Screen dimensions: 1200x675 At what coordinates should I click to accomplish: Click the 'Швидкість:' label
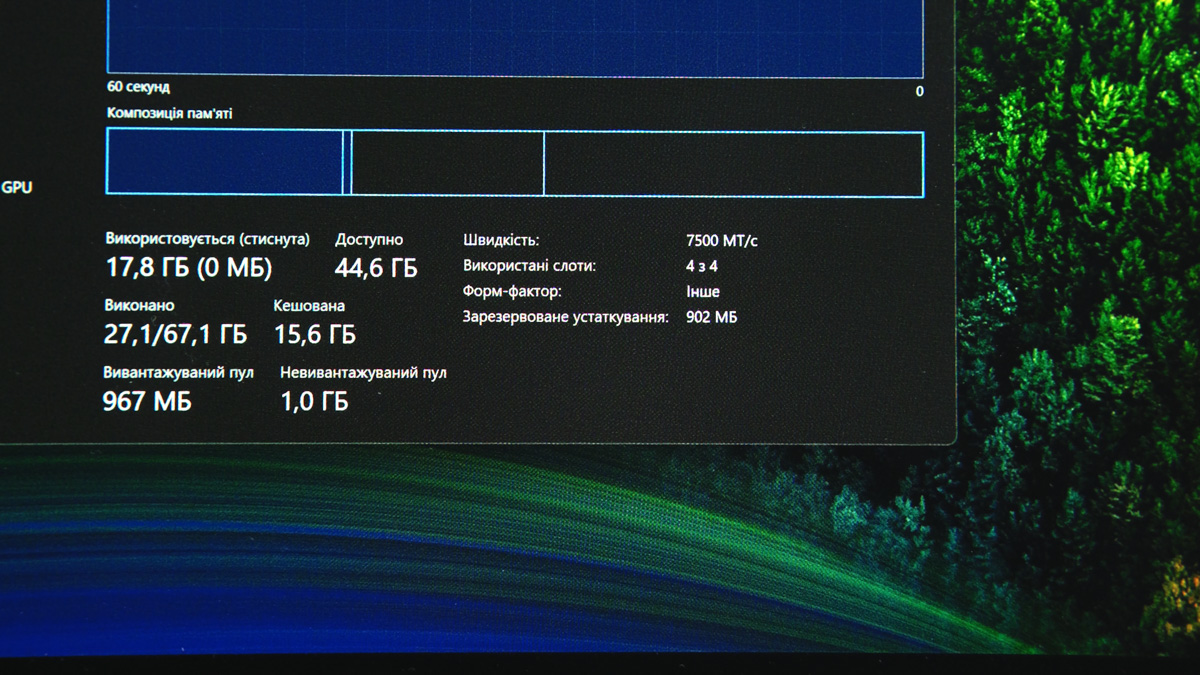point(501,241)
